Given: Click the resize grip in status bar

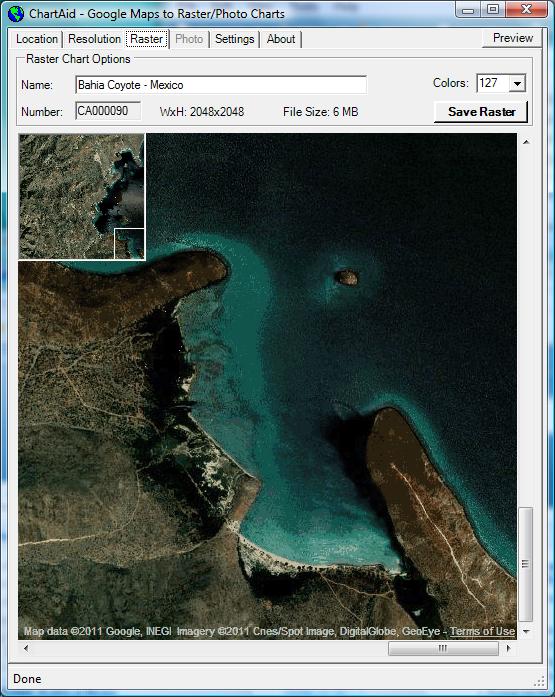Looking at the screenshot, I should coord(539,681).
